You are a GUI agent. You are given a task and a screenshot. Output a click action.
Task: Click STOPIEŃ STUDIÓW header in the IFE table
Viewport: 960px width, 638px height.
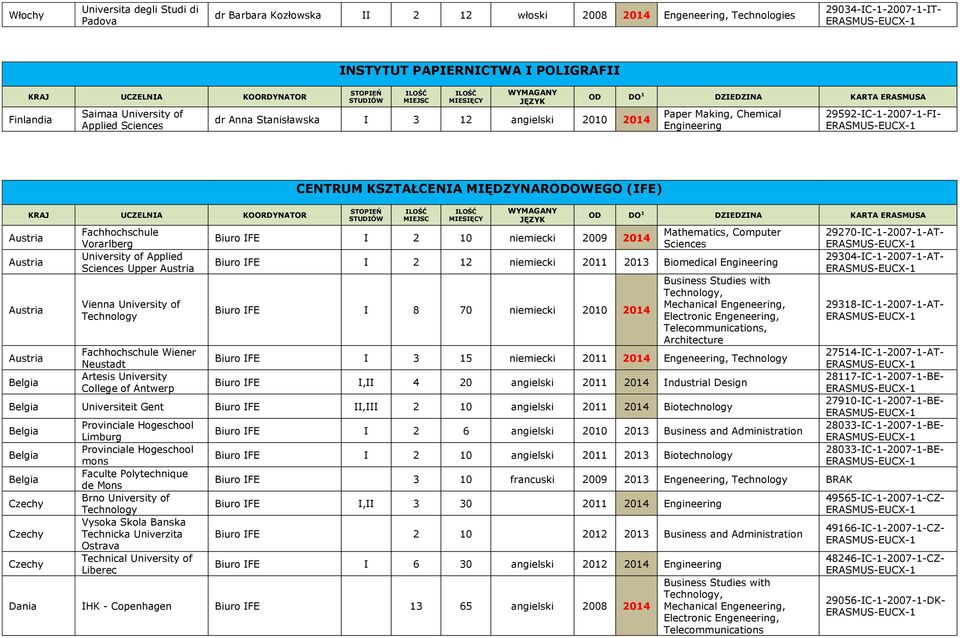click(366, 215)
